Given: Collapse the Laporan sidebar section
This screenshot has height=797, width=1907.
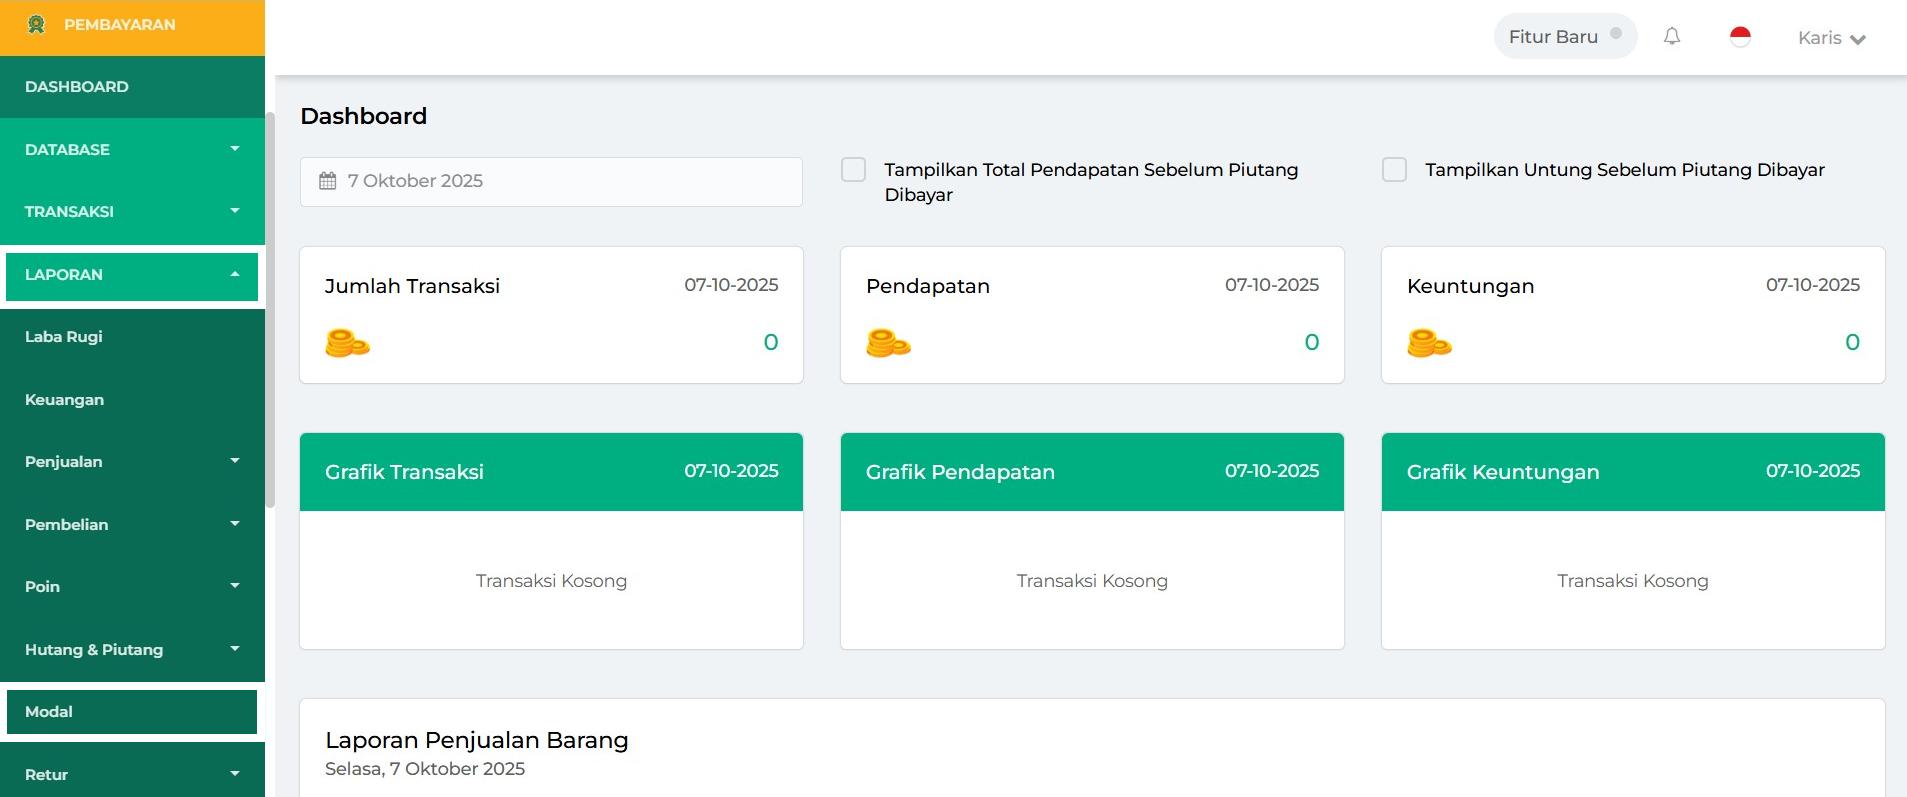Looking at the screenshot, I should [132, 275].
